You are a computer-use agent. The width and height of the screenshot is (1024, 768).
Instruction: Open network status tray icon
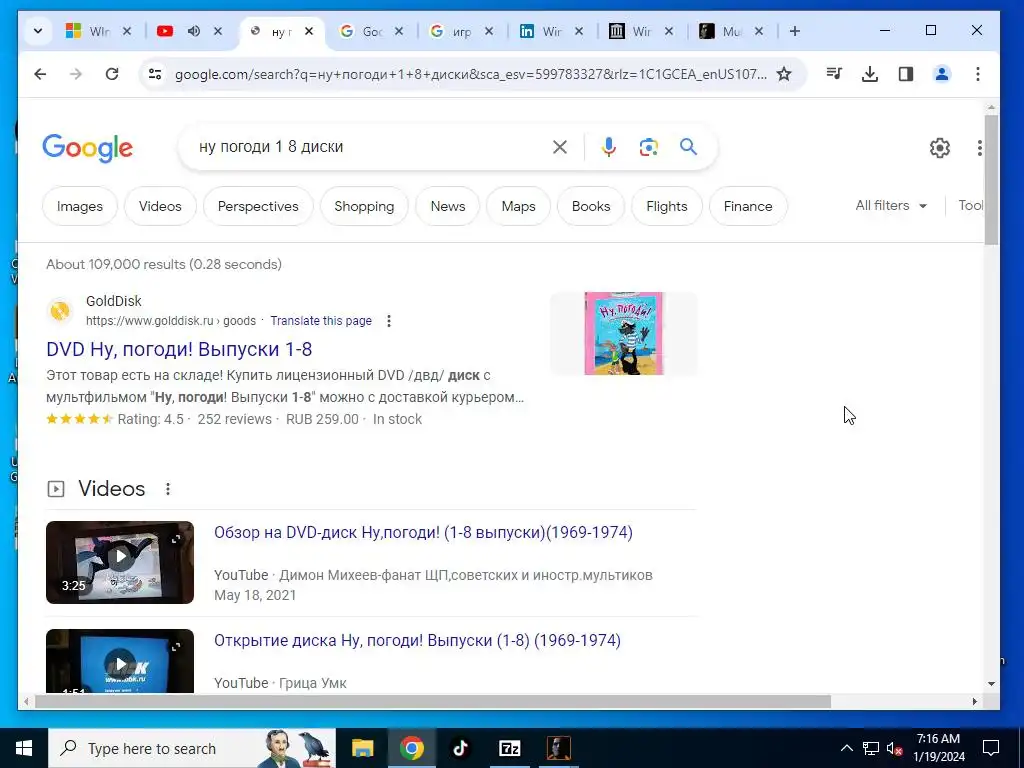pyautogui.click(x=871, y=748)
